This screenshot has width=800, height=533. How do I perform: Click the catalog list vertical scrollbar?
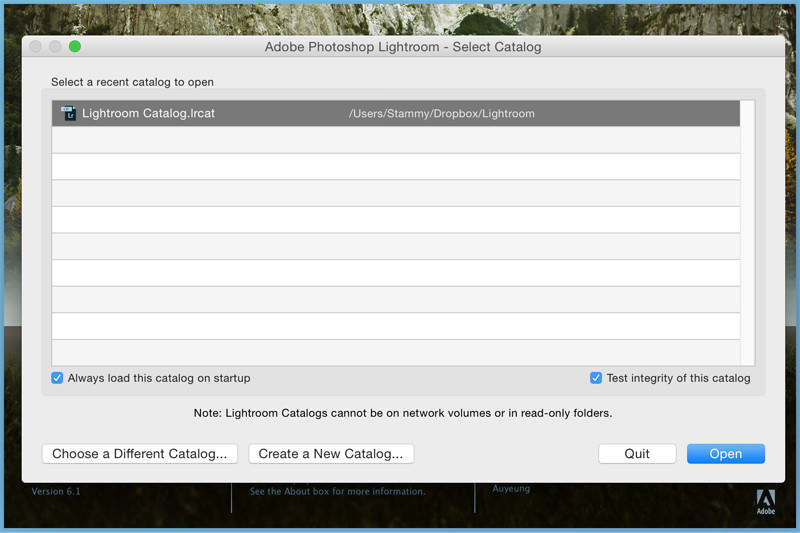pyautogui.click(x=747, y=233)
